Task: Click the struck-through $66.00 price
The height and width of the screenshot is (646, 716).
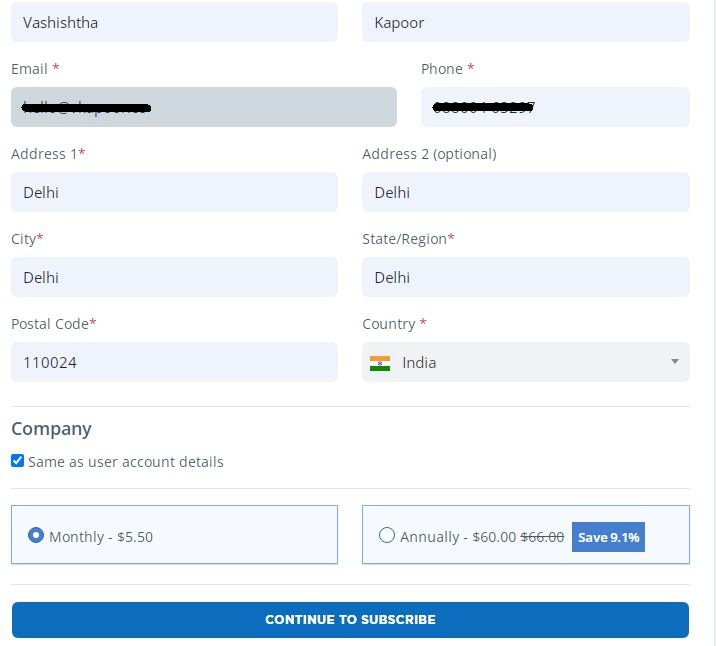Action: 542,537
